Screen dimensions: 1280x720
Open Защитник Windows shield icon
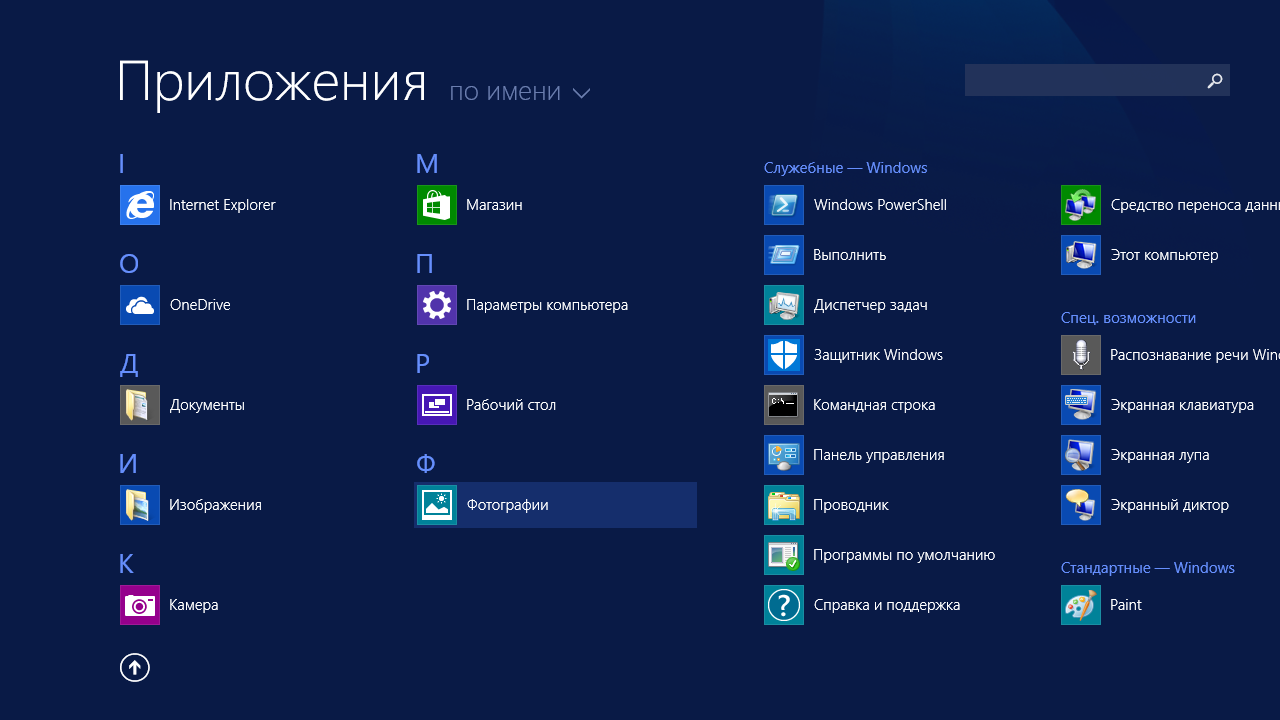click(x=784, y=355)
